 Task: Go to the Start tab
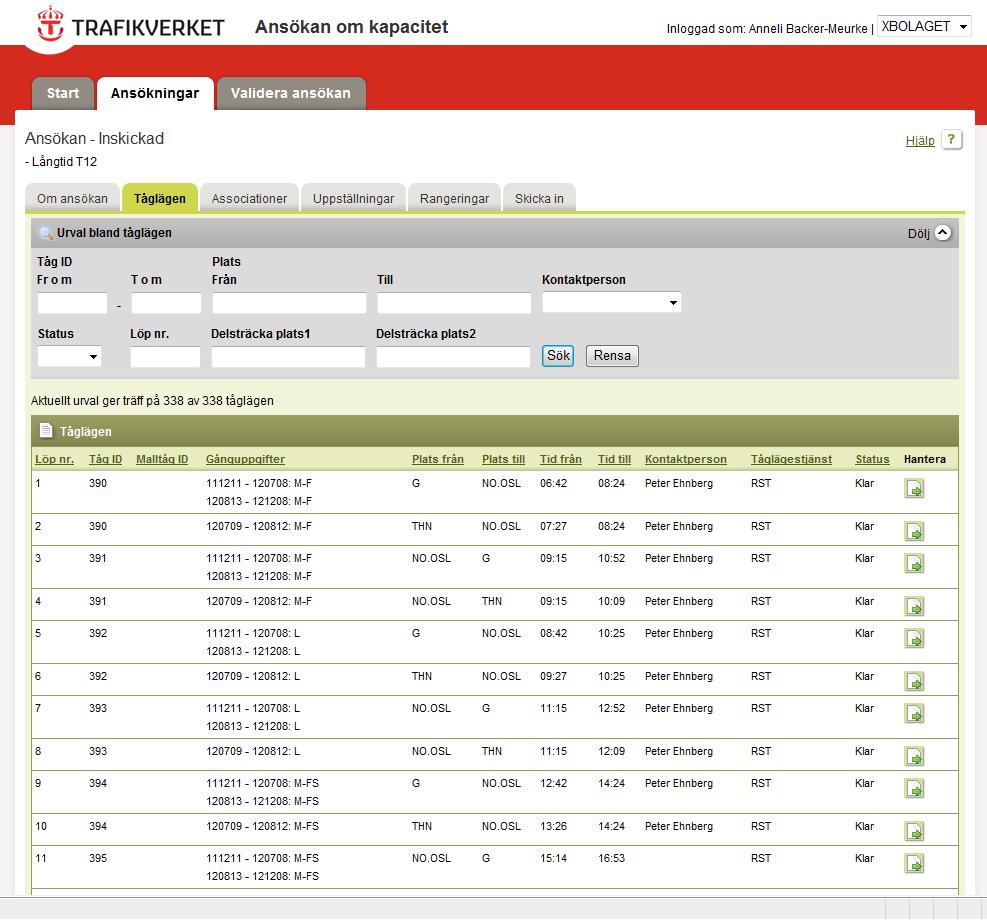[x=63, y=93]
